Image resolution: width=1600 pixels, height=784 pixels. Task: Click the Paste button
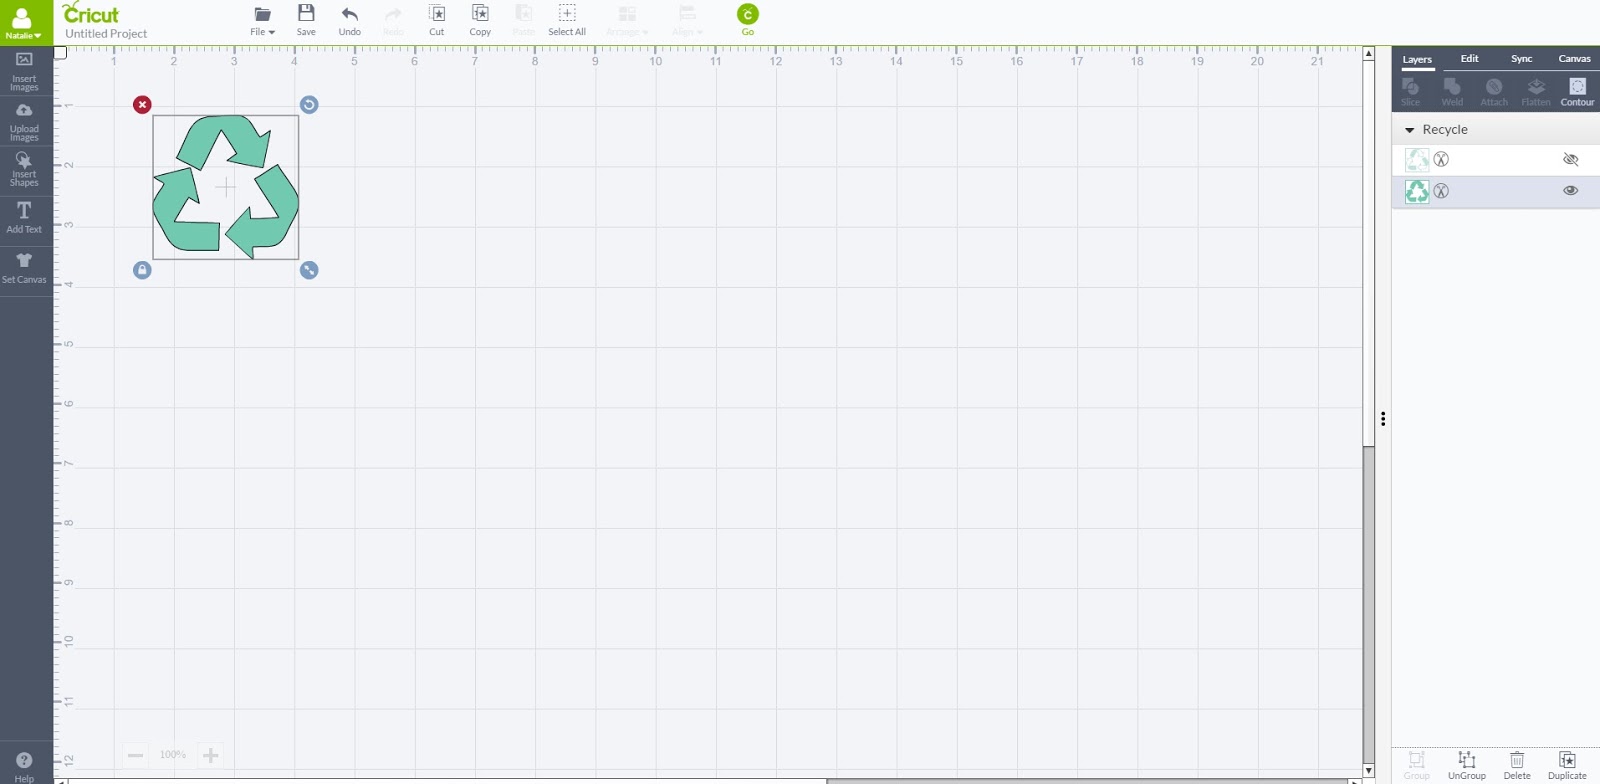pyautogui.click(x=523, y=20)
